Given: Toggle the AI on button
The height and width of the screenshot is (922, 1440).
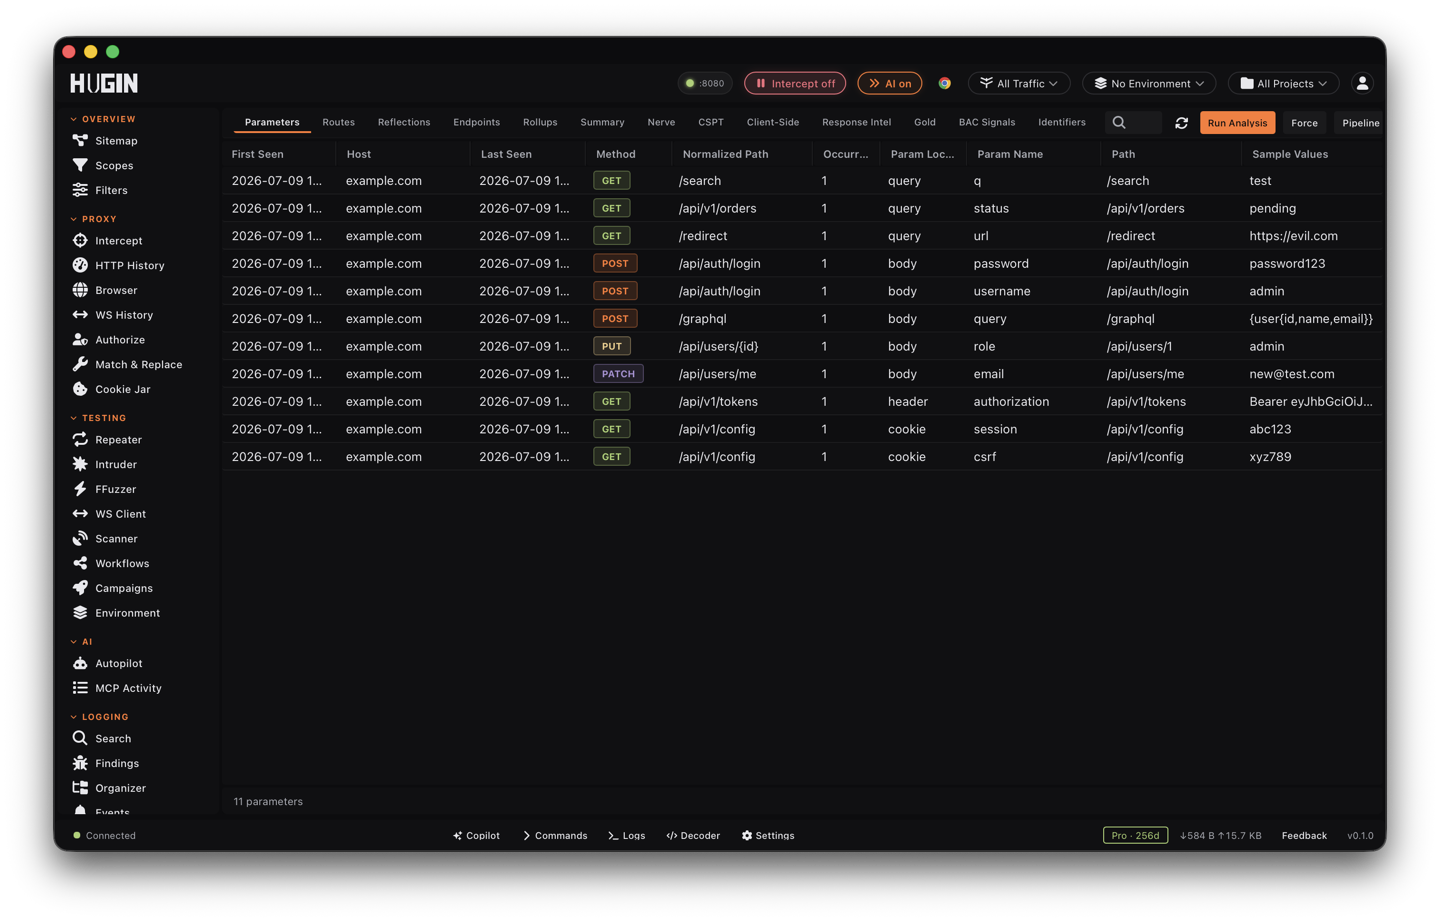Looking at the screenshot, I should (890, 83).
